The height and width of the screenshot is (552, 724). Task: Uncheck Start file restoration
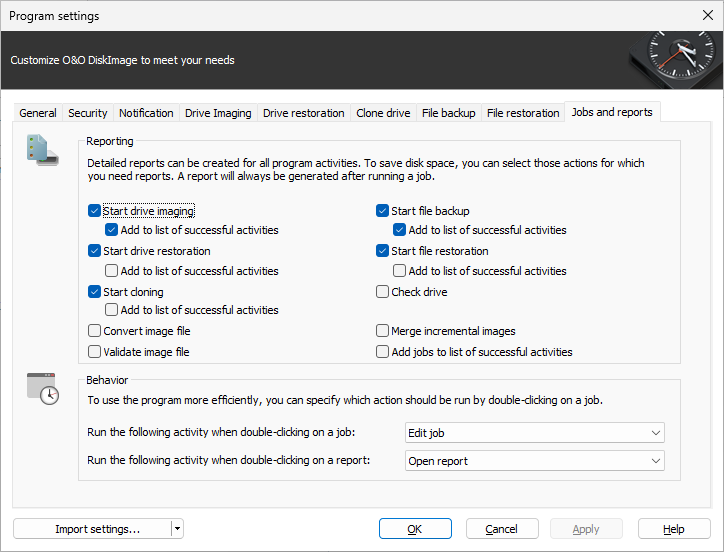(x=382, y=251)
